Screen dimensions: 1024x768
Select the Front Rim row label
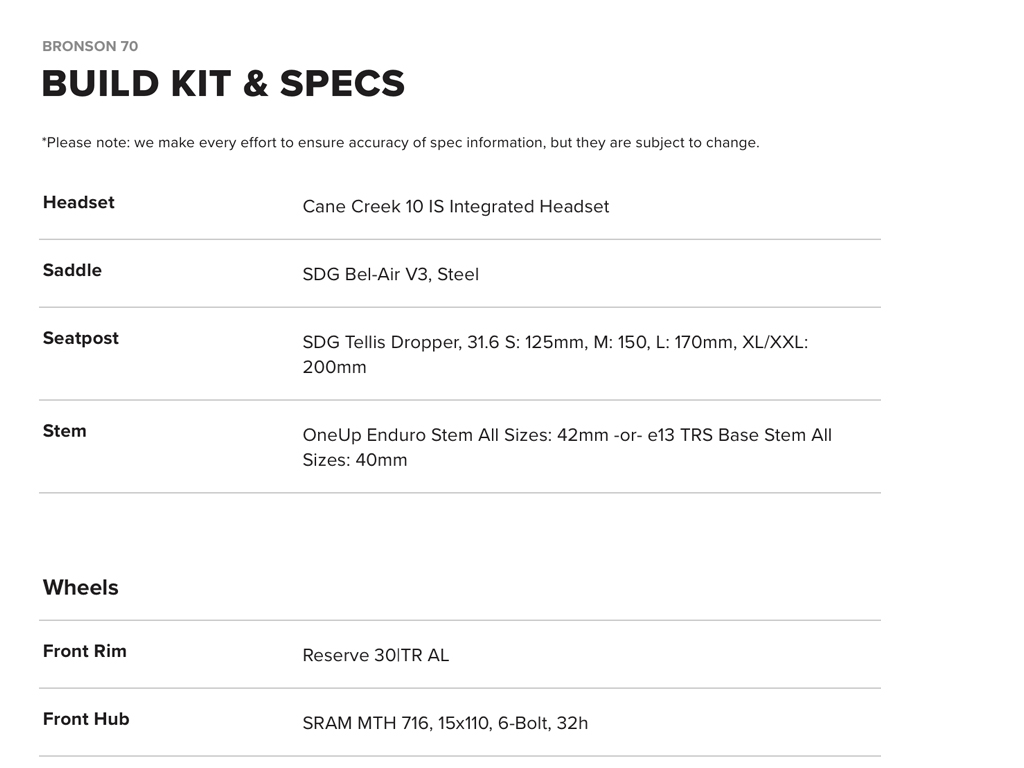(84, 651)
